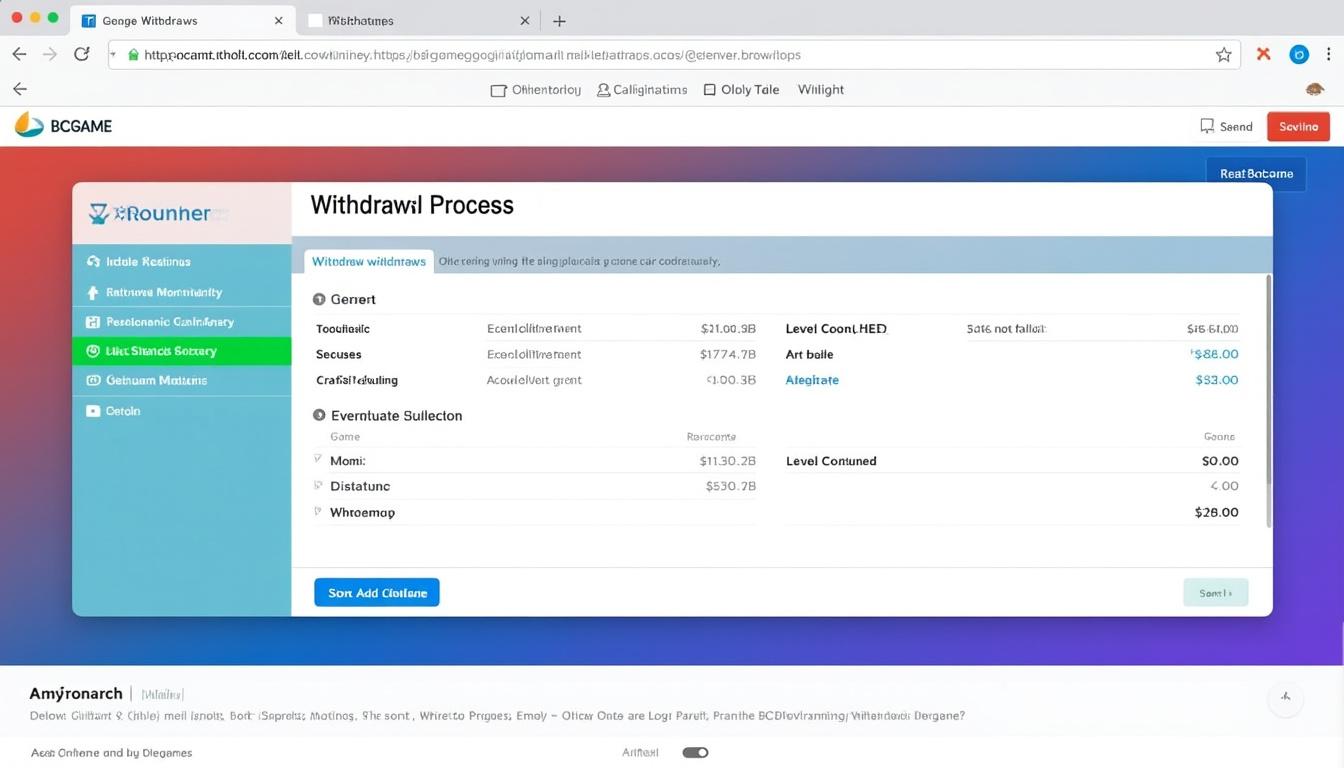1344x768 pixels.
Task: Toggle the switch at page bottom
Action: pyautogui.click(x=695, y=752)
